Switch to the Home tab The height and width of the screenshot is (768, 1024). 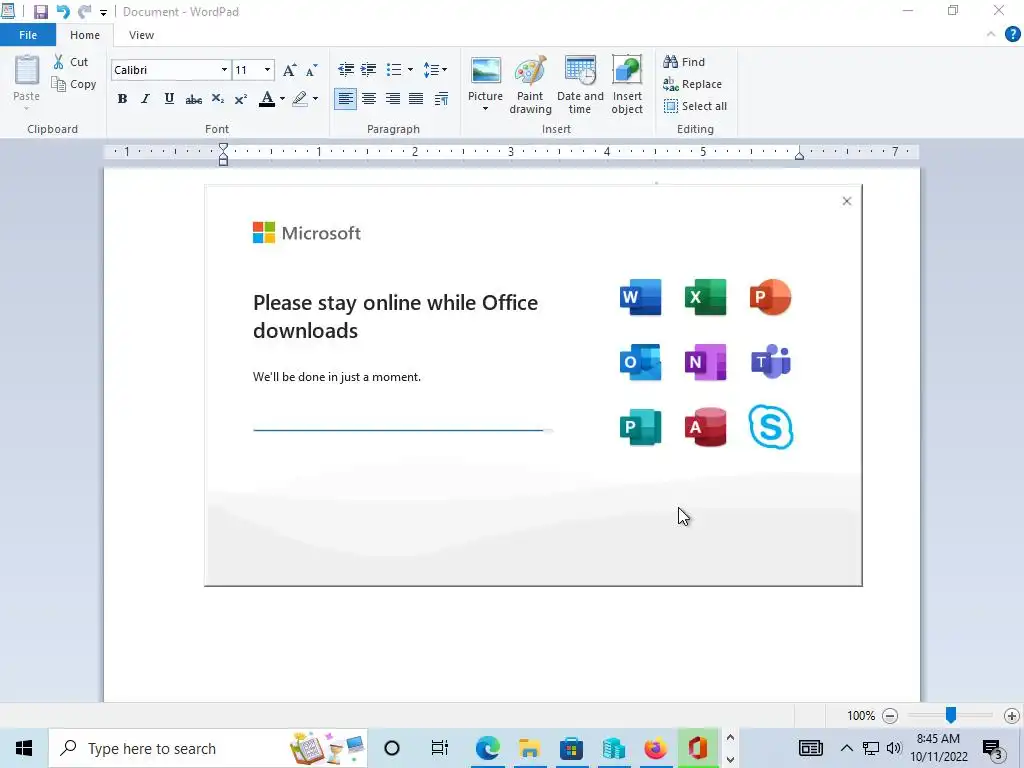tap(85, 35)
